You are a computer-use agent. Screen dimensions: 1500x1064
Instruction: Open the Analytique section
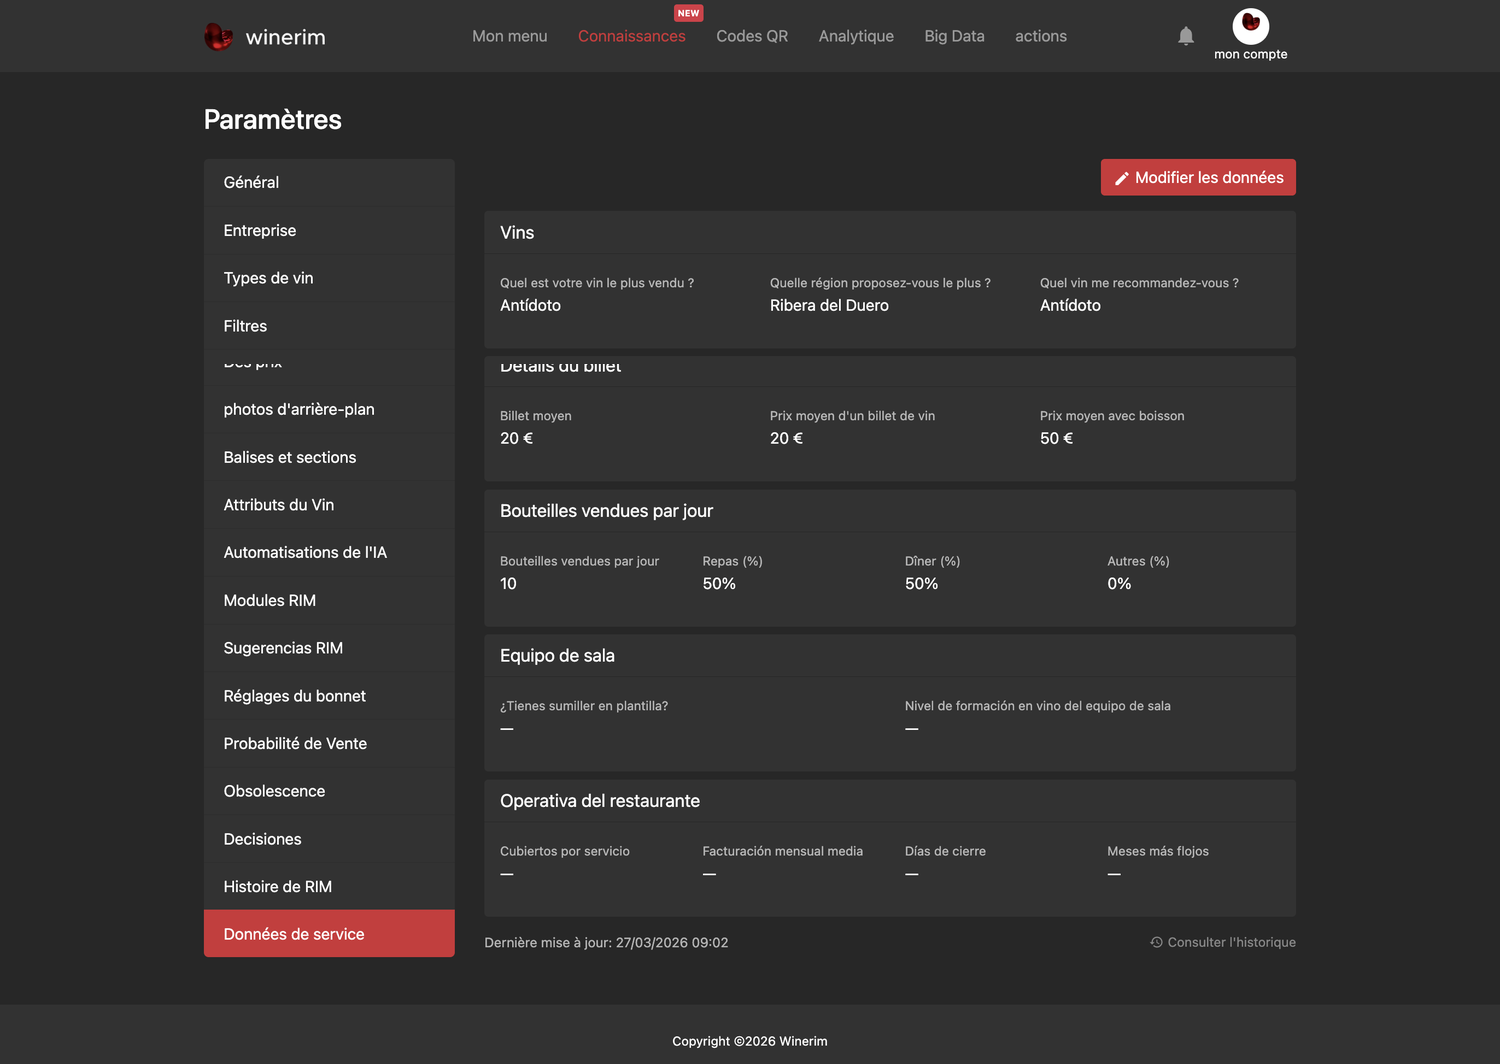pyautogui.click(x=856, y=36)
